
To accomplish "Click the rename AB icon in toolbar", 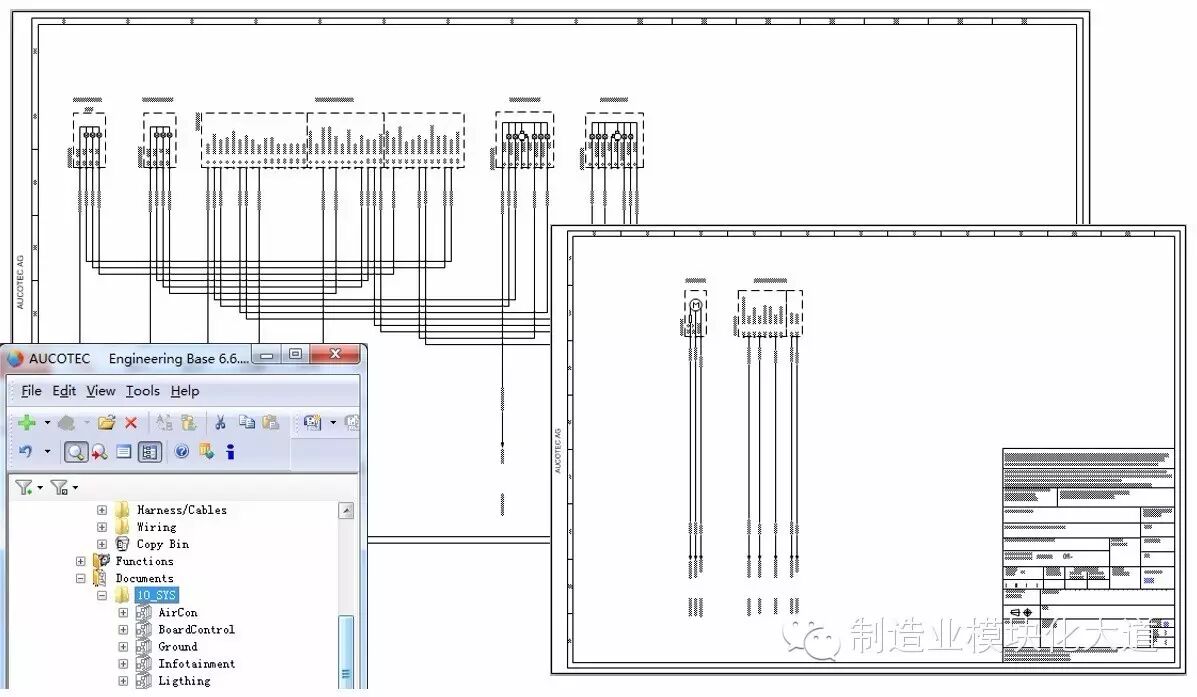I will point(164,422).
